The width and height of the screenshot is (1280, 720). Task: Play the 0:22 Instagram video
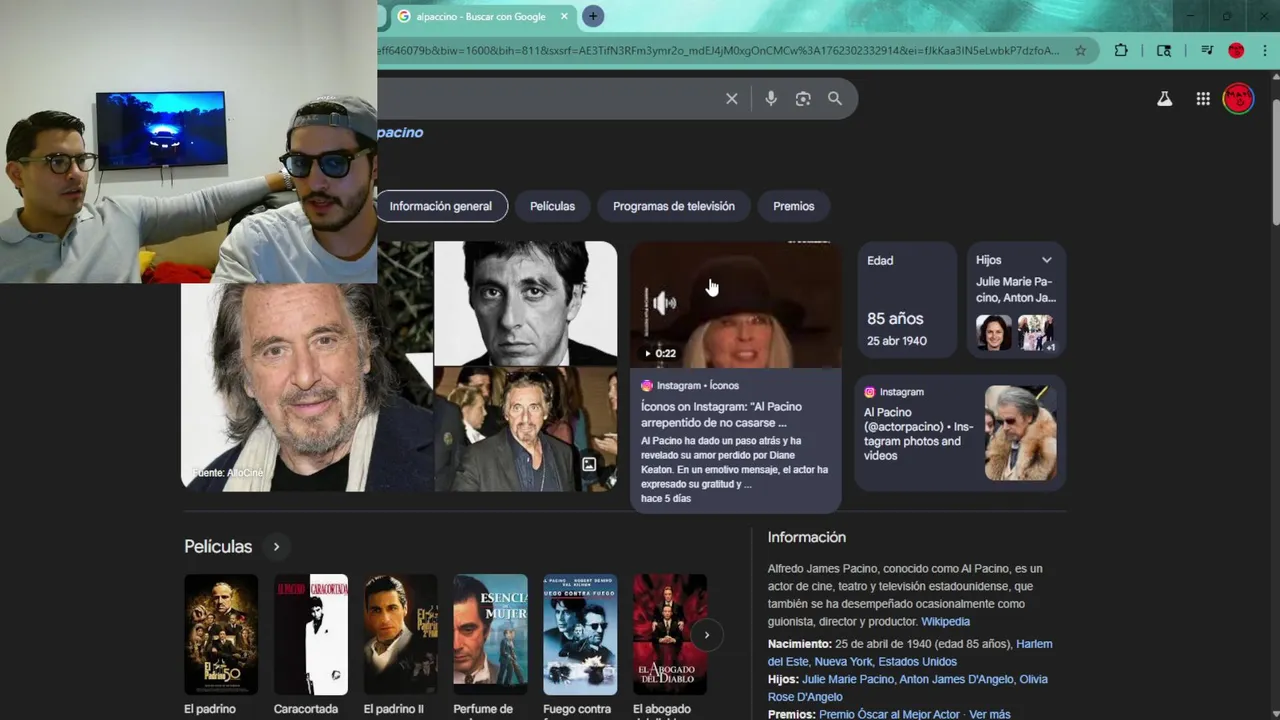[660, 353]
